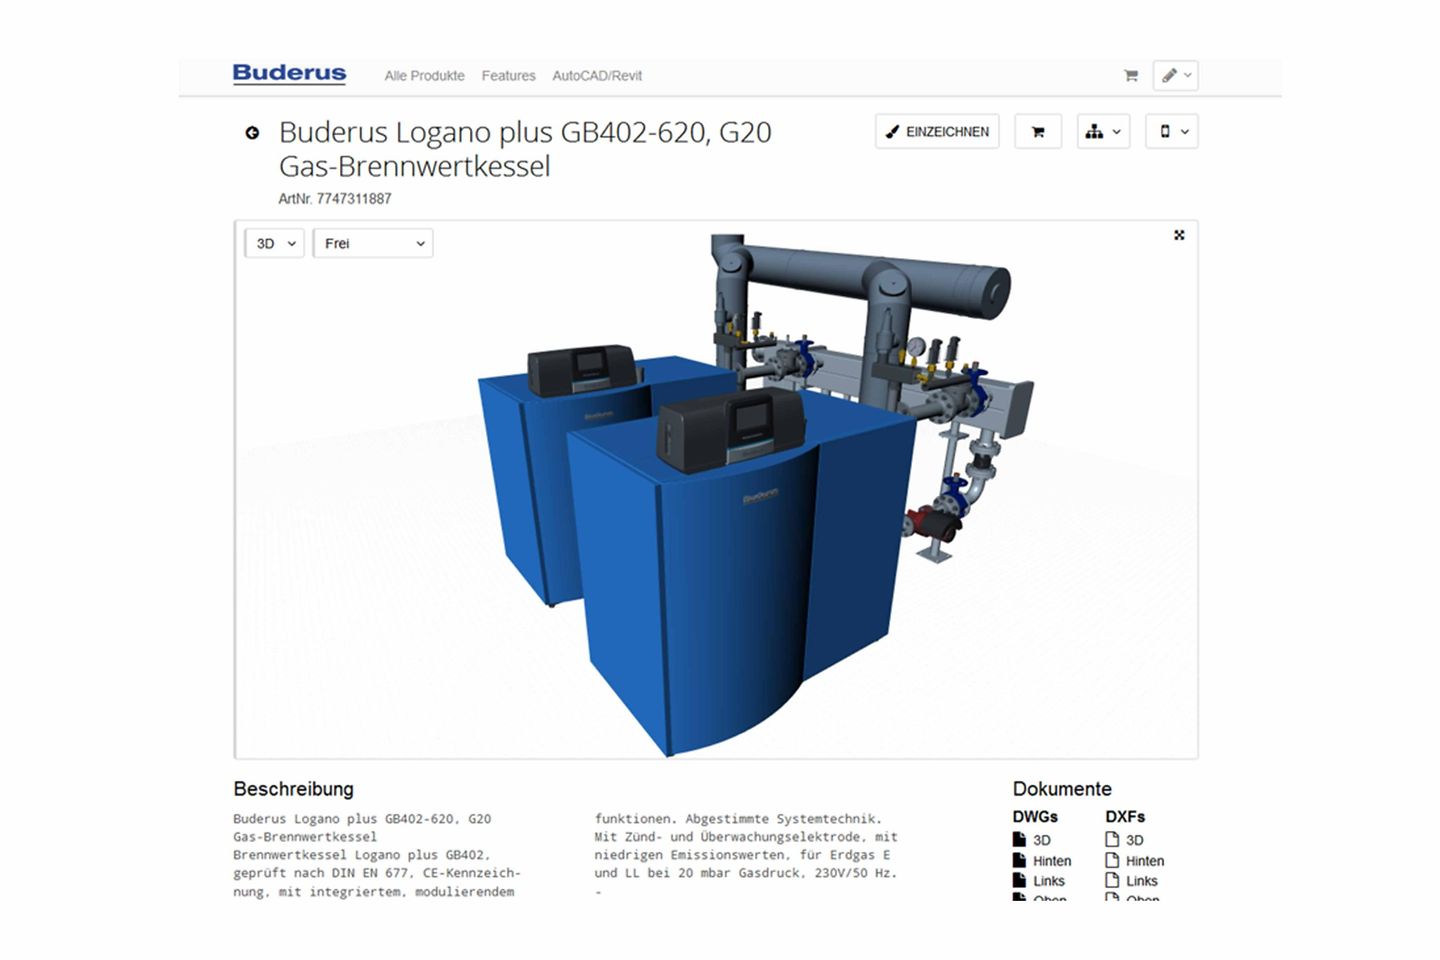
Task: Click the Dokumente heading
Action: (x=1062, y=789)
